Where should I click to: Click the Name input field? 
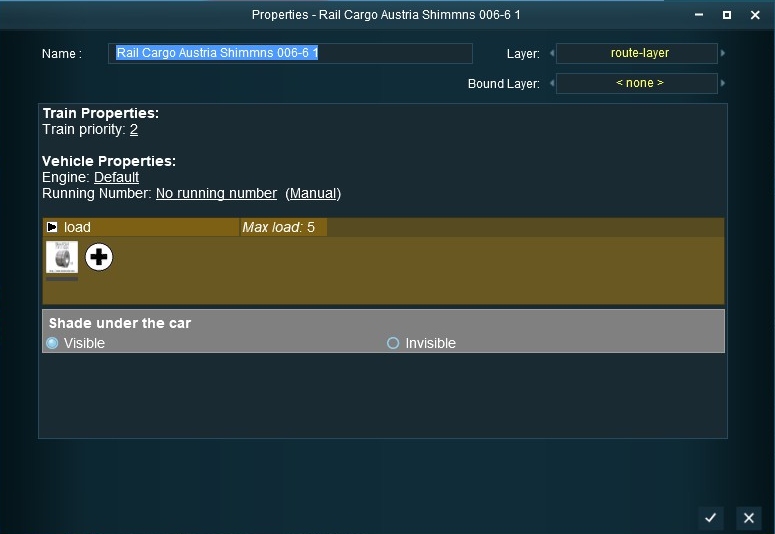pos(290,53)
